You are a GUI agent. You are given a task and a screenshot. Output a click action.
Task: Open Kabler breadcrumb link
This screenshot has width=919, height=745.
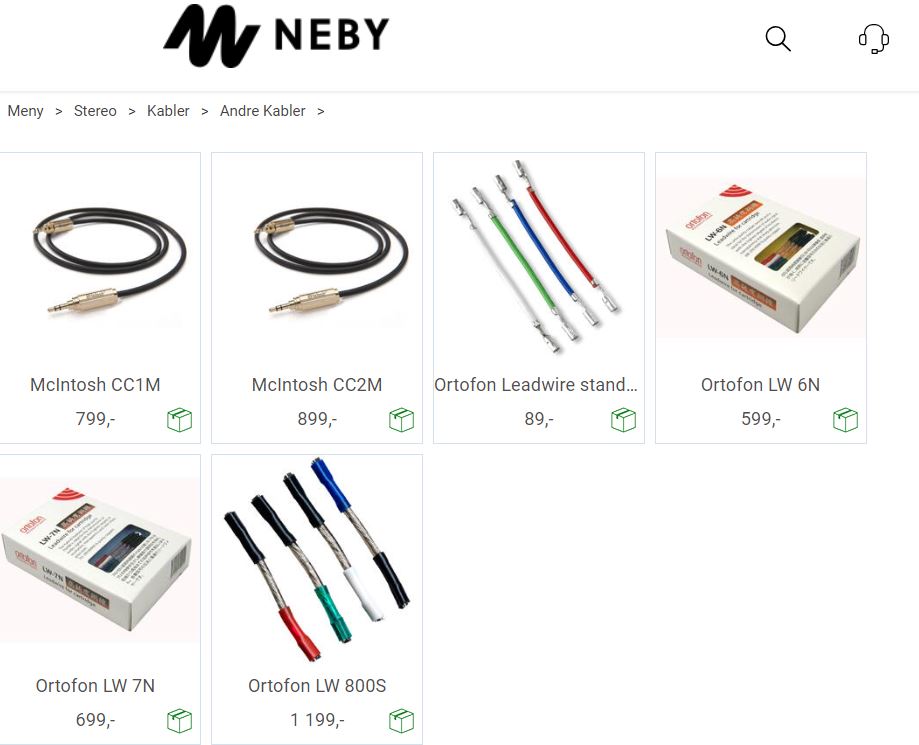(x=168, y=111)
